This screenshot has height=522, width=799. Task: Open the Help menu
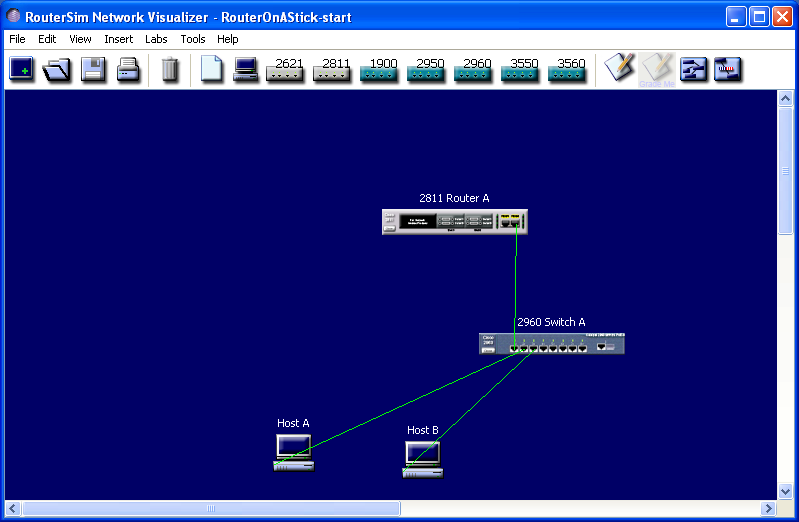[x=227, y=39]
